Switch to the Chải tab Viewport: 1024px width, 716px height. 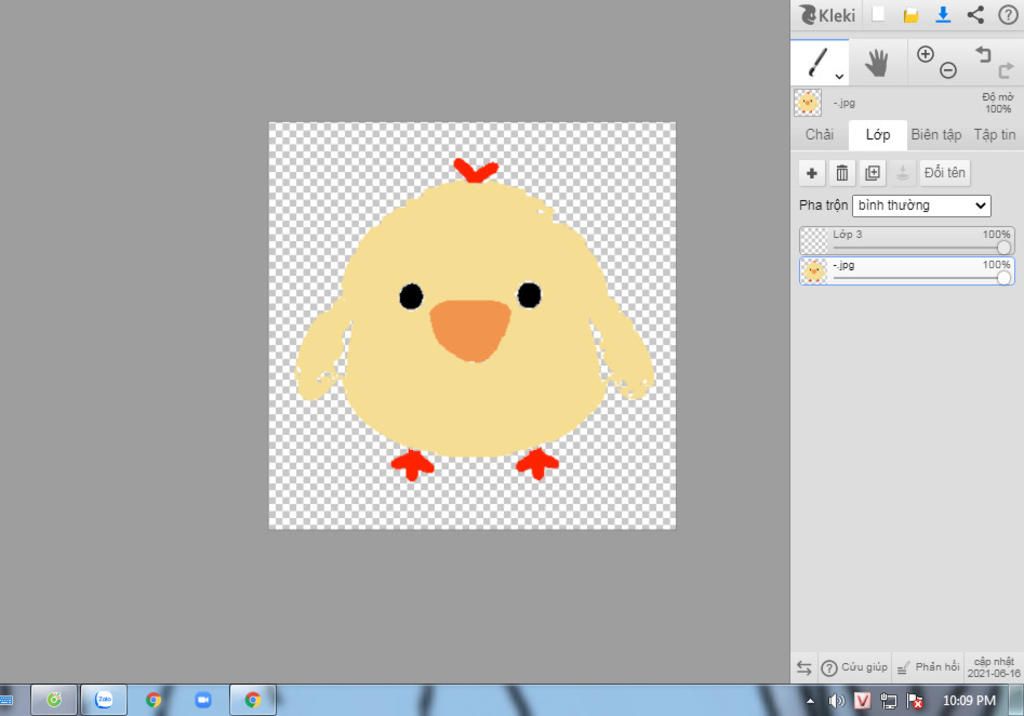[x=819, y=135]
